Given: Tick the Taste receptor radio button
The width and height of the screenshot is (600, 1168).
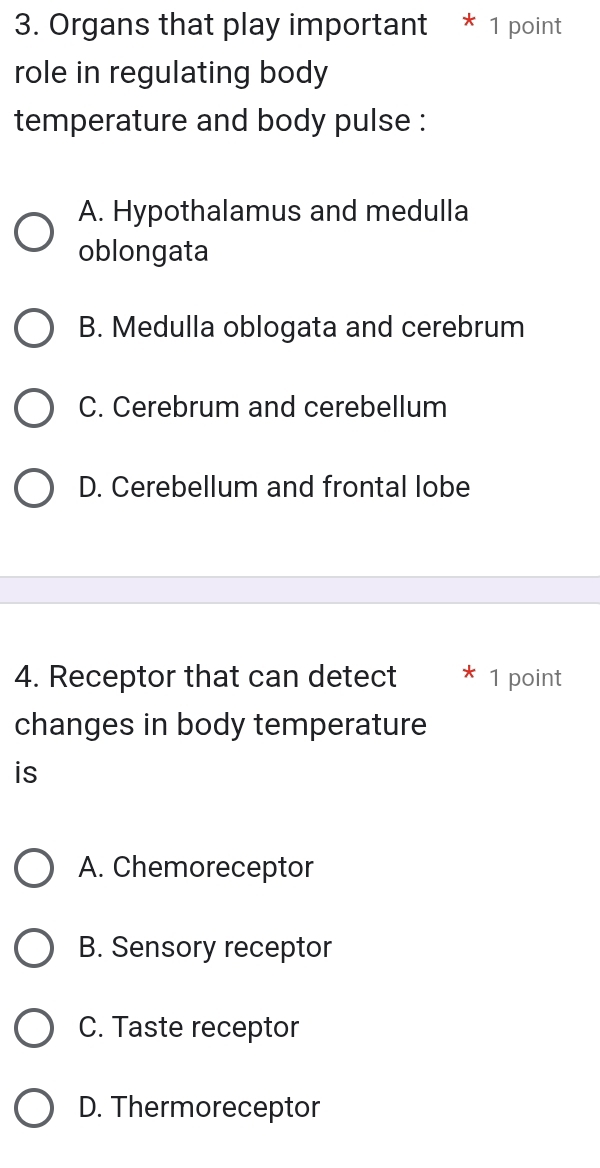Looking at the screenshot, I should (x=34, y=1028).
